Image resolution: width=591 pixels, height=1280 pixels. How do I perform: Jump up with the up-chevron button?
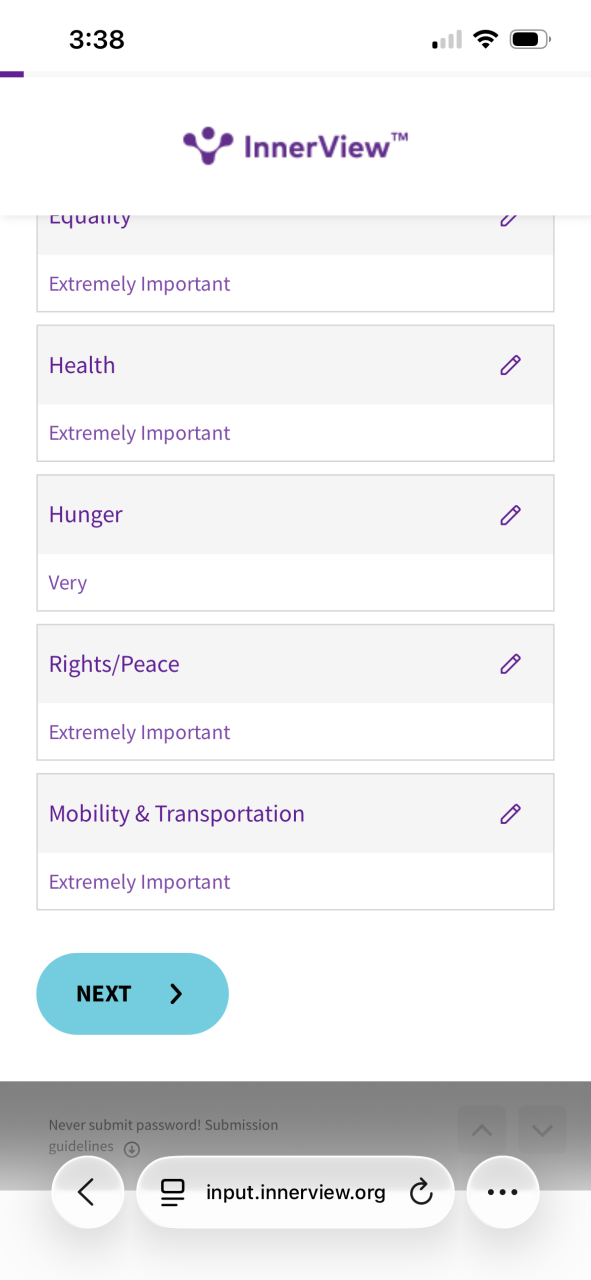point(482,1130)
